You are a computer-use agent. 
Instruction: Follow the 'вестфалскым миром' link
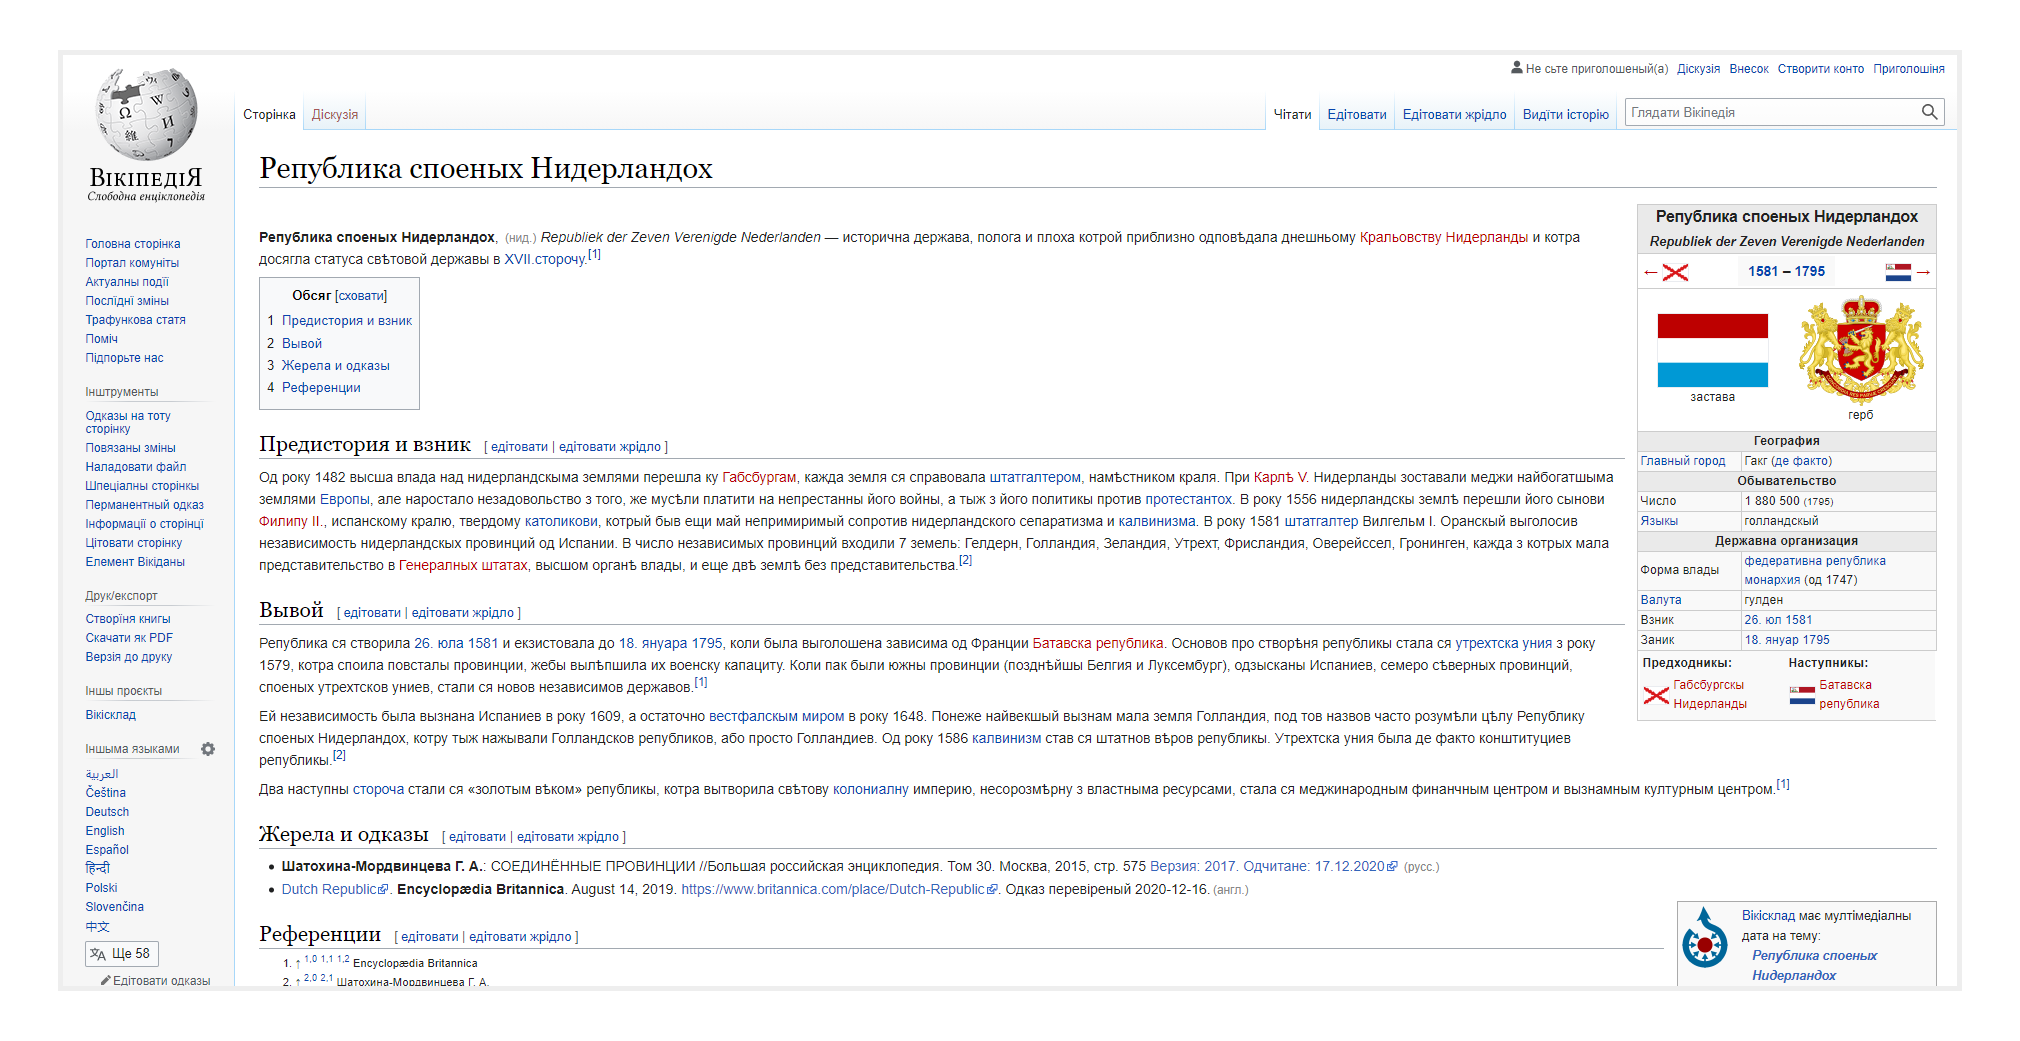pyautogui.click(x=776, y=716)
